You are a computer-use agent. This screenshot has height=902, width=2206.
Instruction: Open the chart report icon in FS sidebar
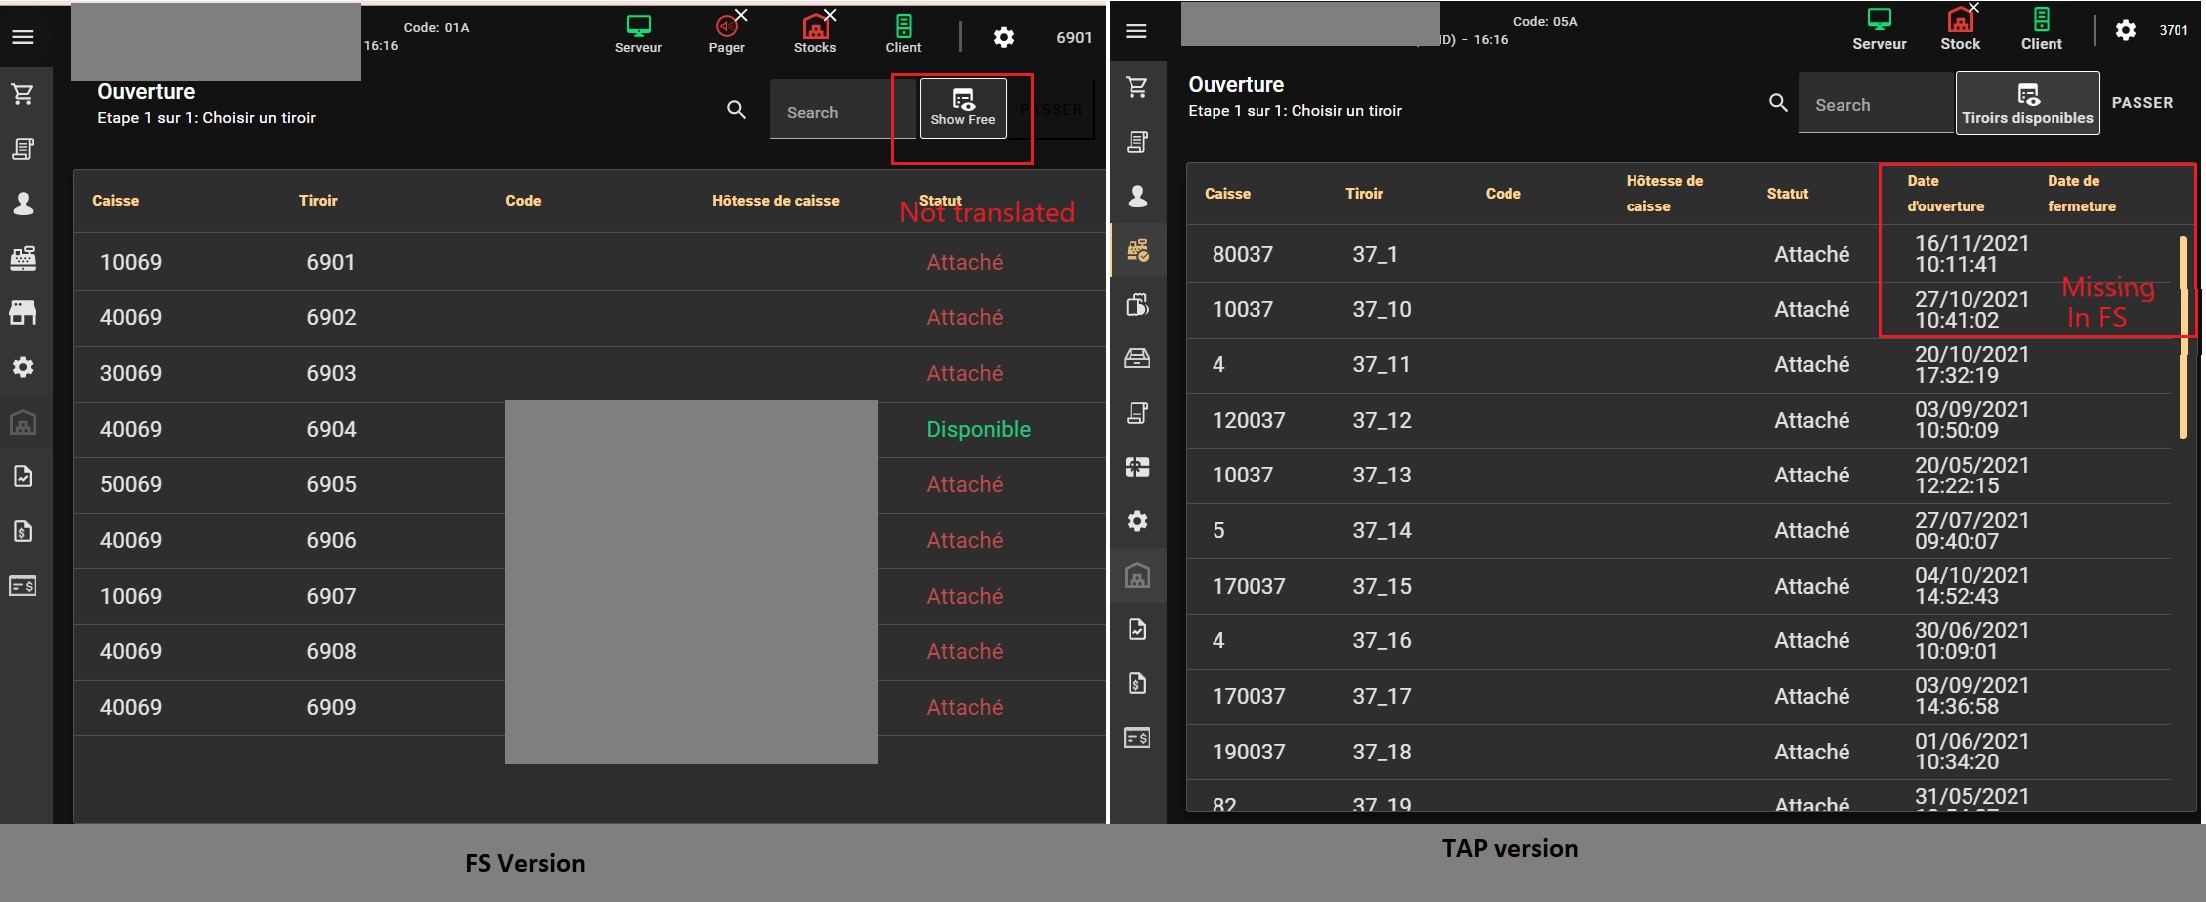[23, 476]
